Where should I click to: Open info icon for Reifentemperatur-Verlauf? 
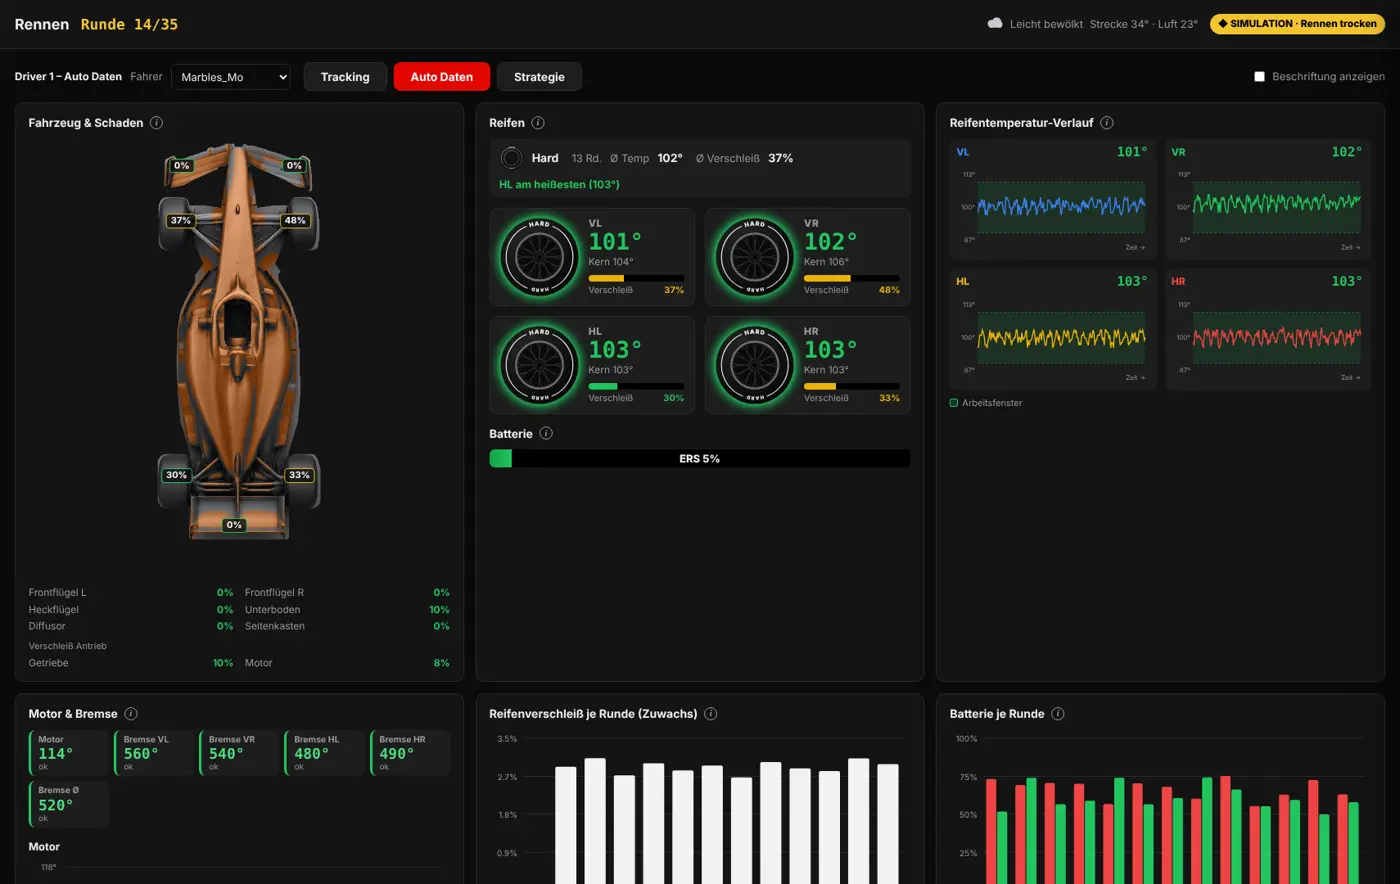1106,123
